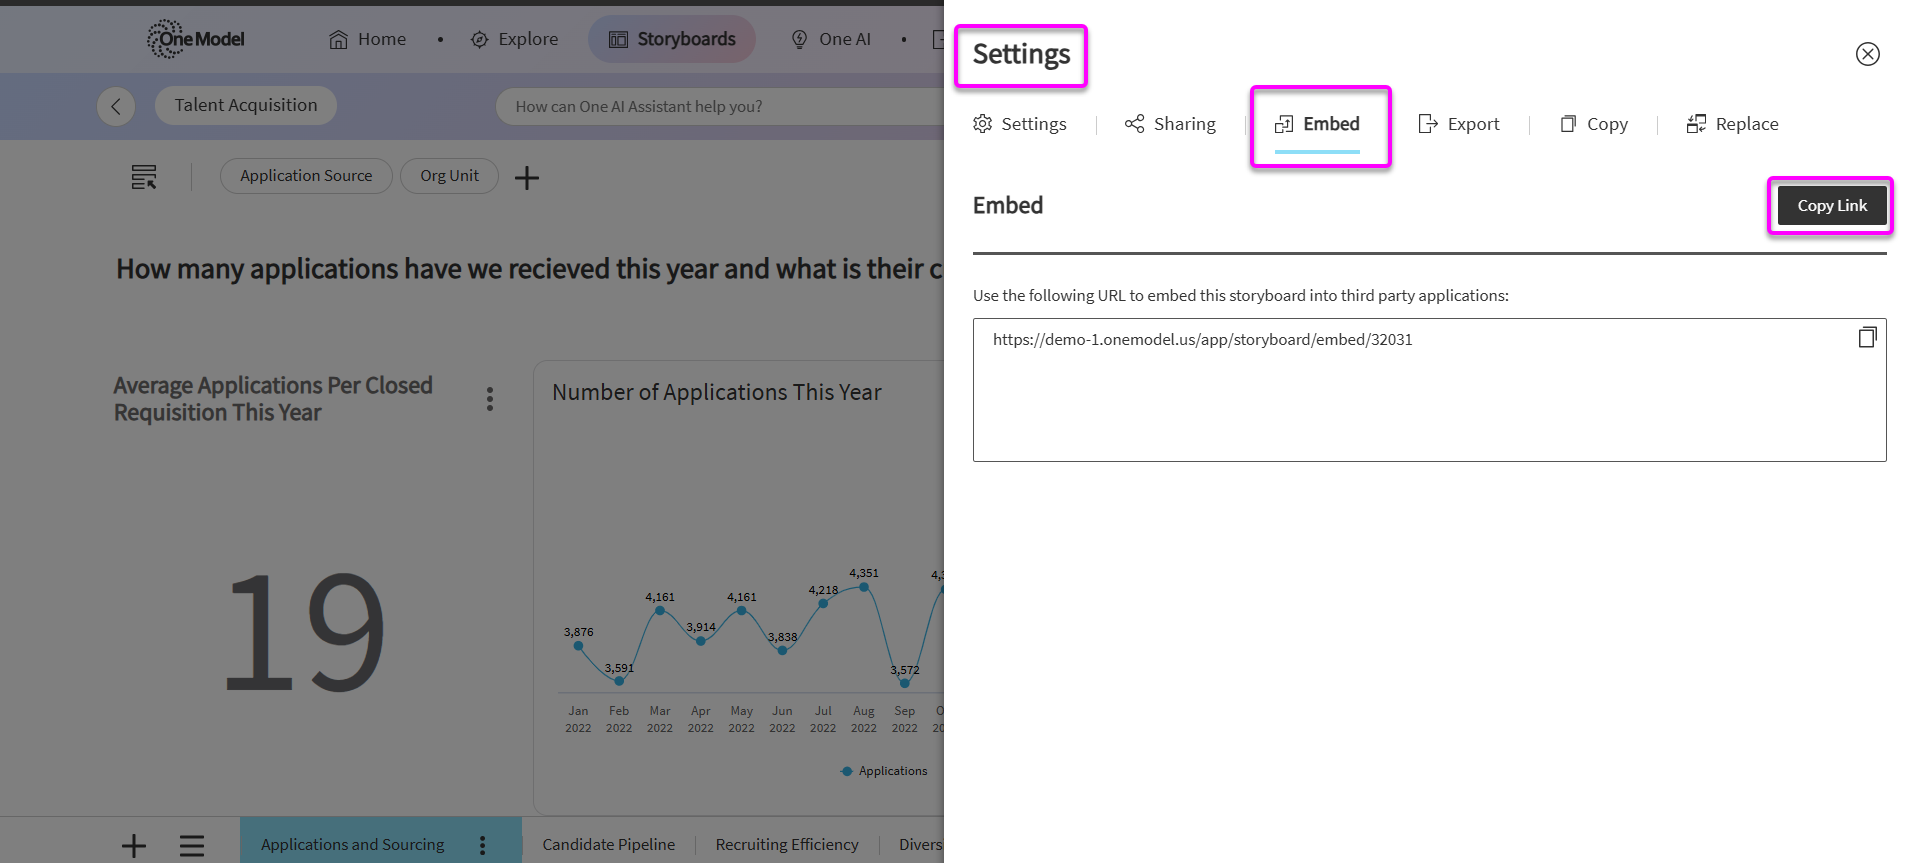Click copy icon inside embed URL box

1866,338
